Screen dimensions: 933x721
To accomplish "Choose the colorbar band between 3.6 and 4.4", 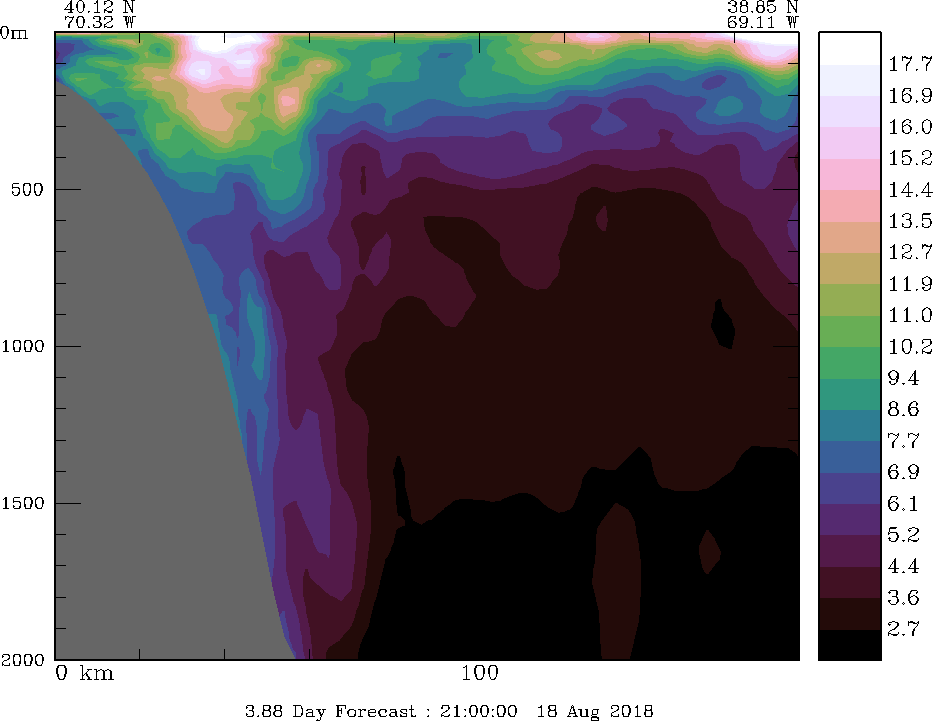I will point(849,582).
